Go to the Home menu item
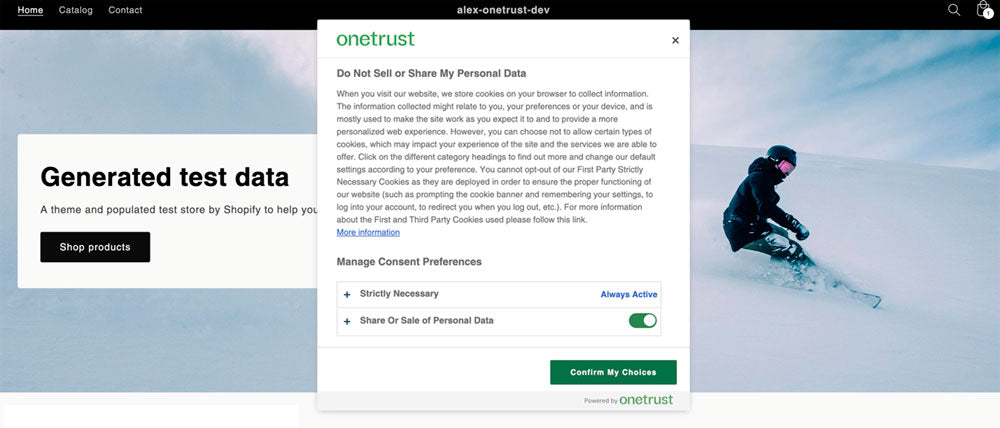Image resolution: width=1000 pixels, height=428 pixels. click(x=30, y=10)
